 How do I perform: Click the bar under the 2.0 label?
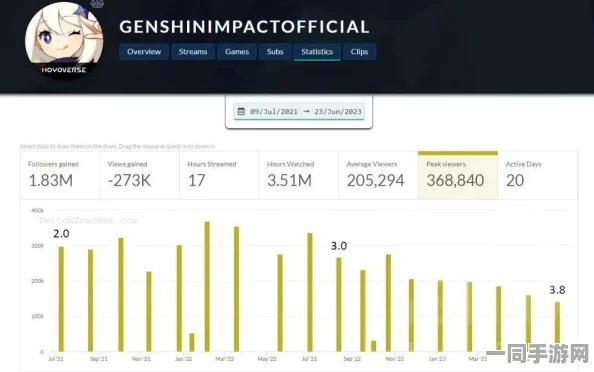[61, 299]
